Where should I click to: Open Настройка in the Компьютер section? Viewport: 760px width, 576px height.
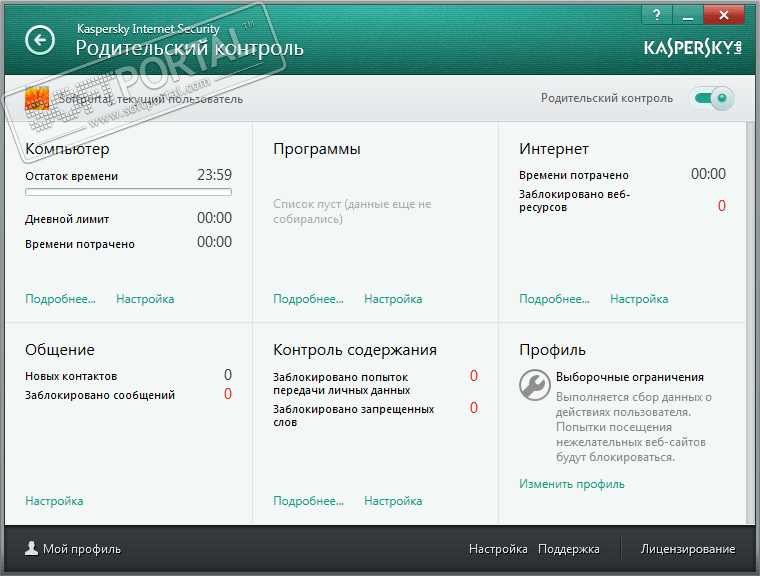coord(145,299)
